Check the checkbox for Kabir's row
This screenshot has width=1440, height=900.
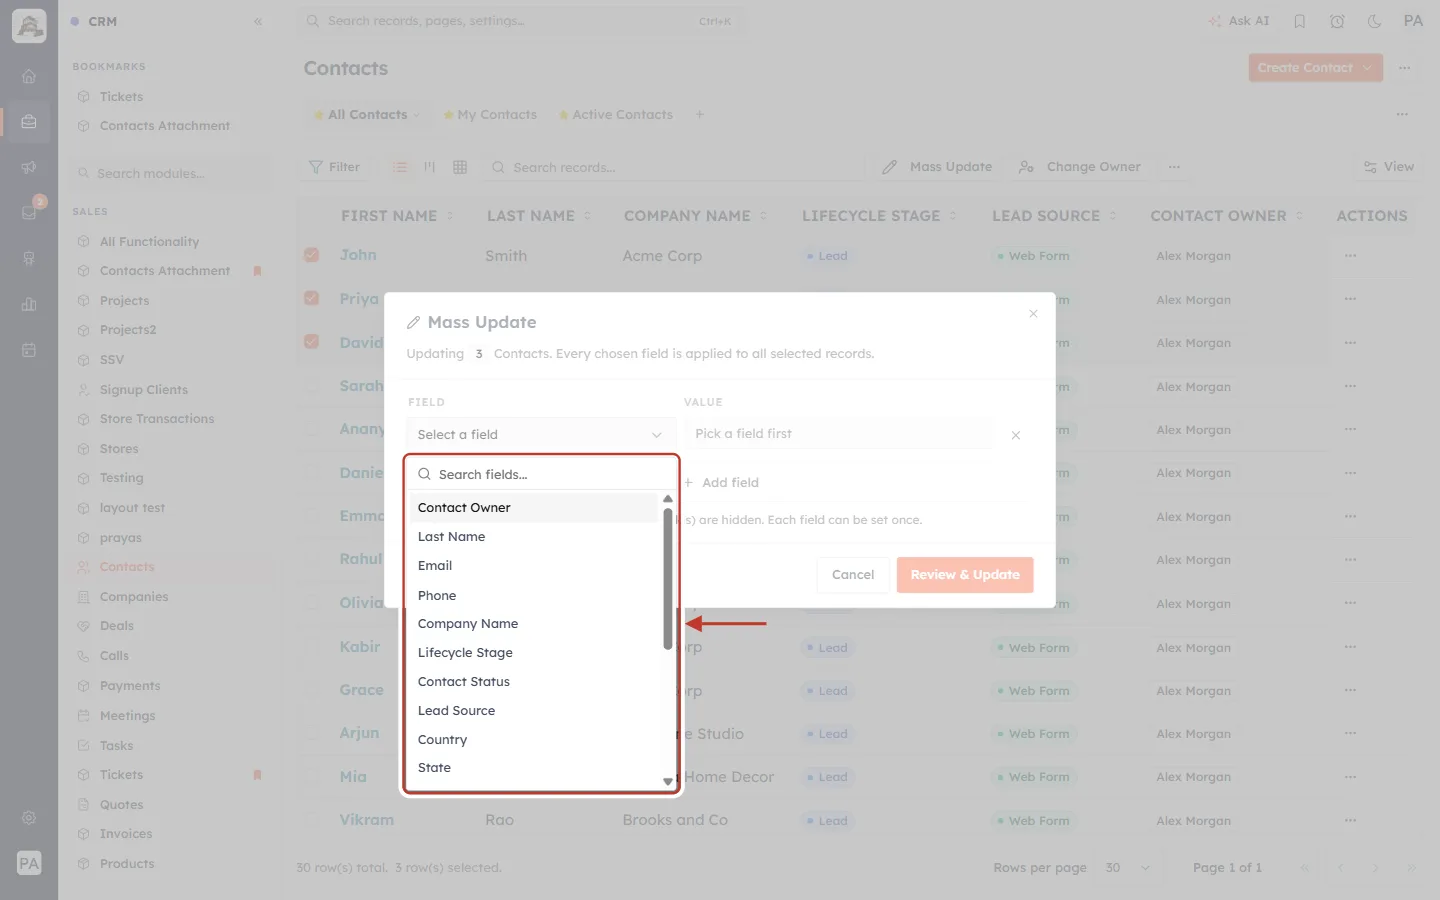tap(312, 647)
